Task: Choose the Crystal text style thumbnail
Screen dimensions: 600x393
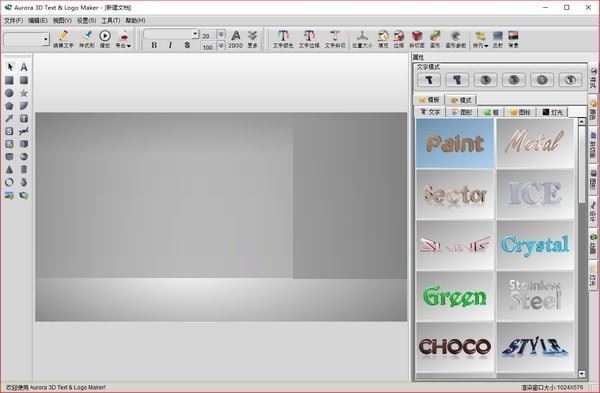Action: (x=535, y=245)
